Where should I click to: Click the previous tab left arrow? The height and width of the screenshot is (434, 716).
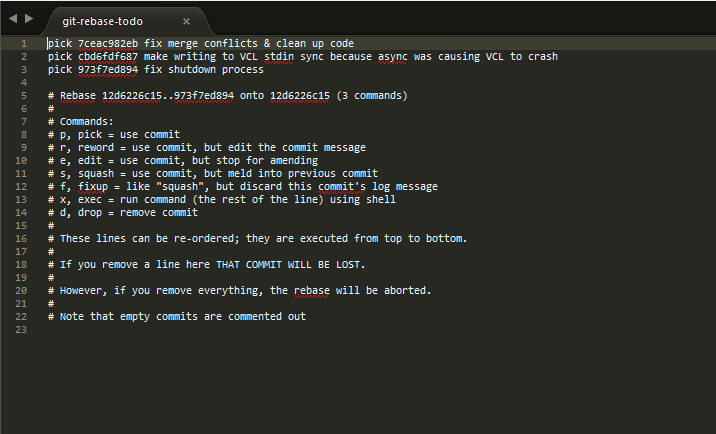(x=13, y=18)
